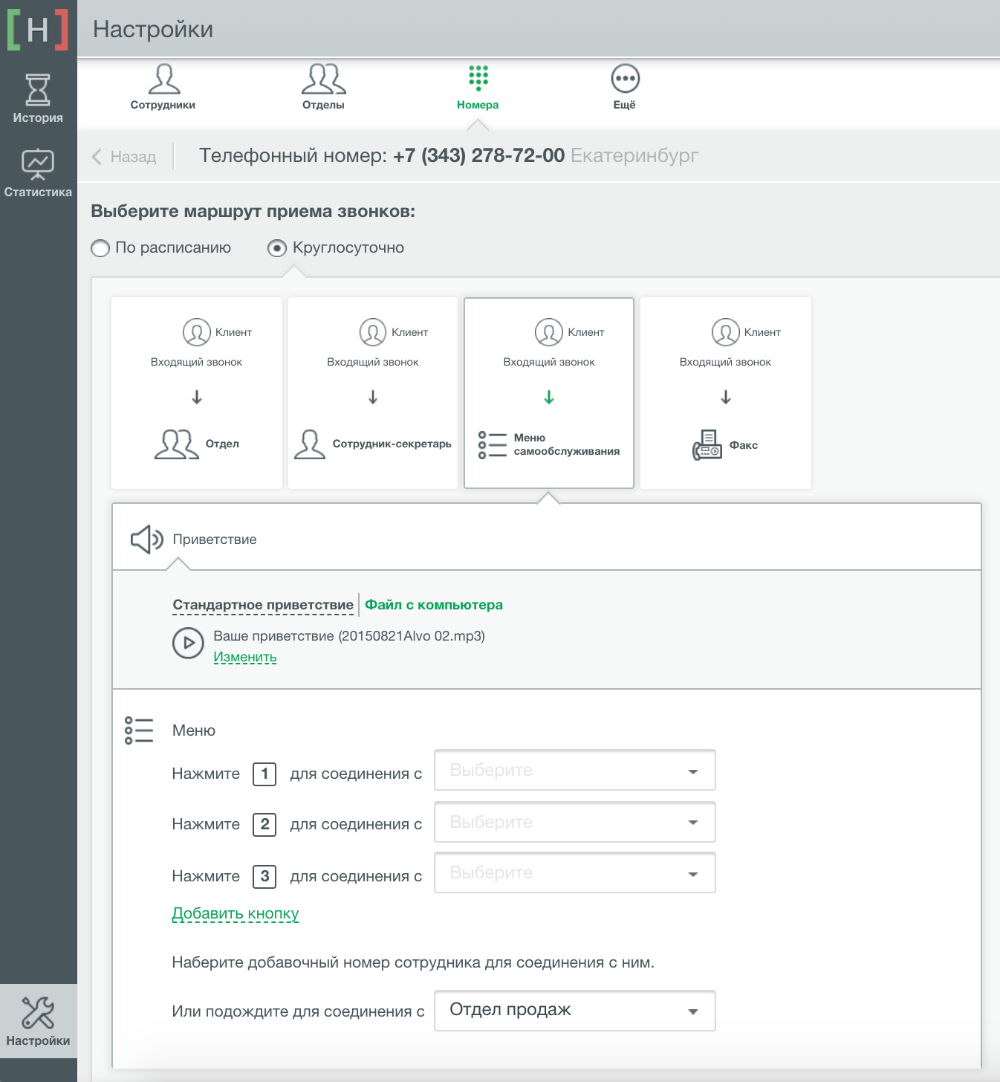Screen dimensions: 1000x1082
Task: Select the По расписанию radio button
Action: [100, 248]
